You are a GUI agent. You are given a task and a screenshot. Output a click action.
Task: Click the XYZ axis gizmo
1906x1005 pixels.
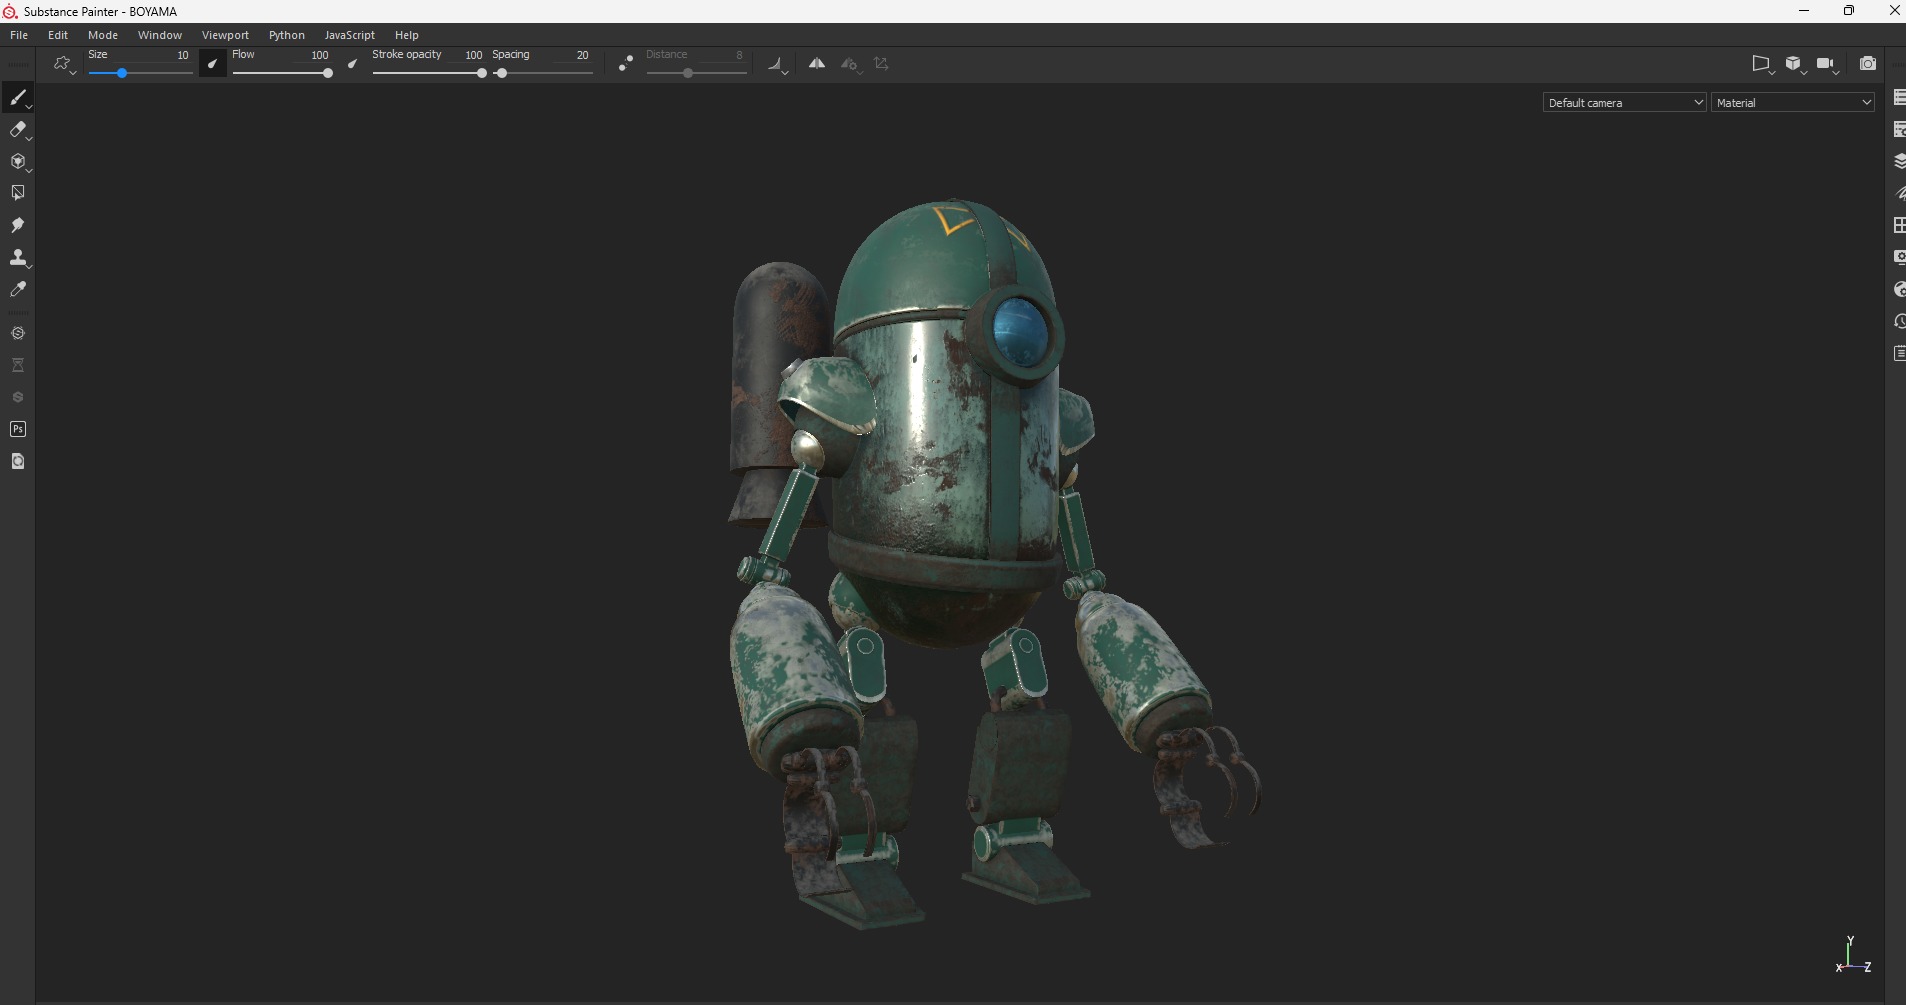[1853, 955]
